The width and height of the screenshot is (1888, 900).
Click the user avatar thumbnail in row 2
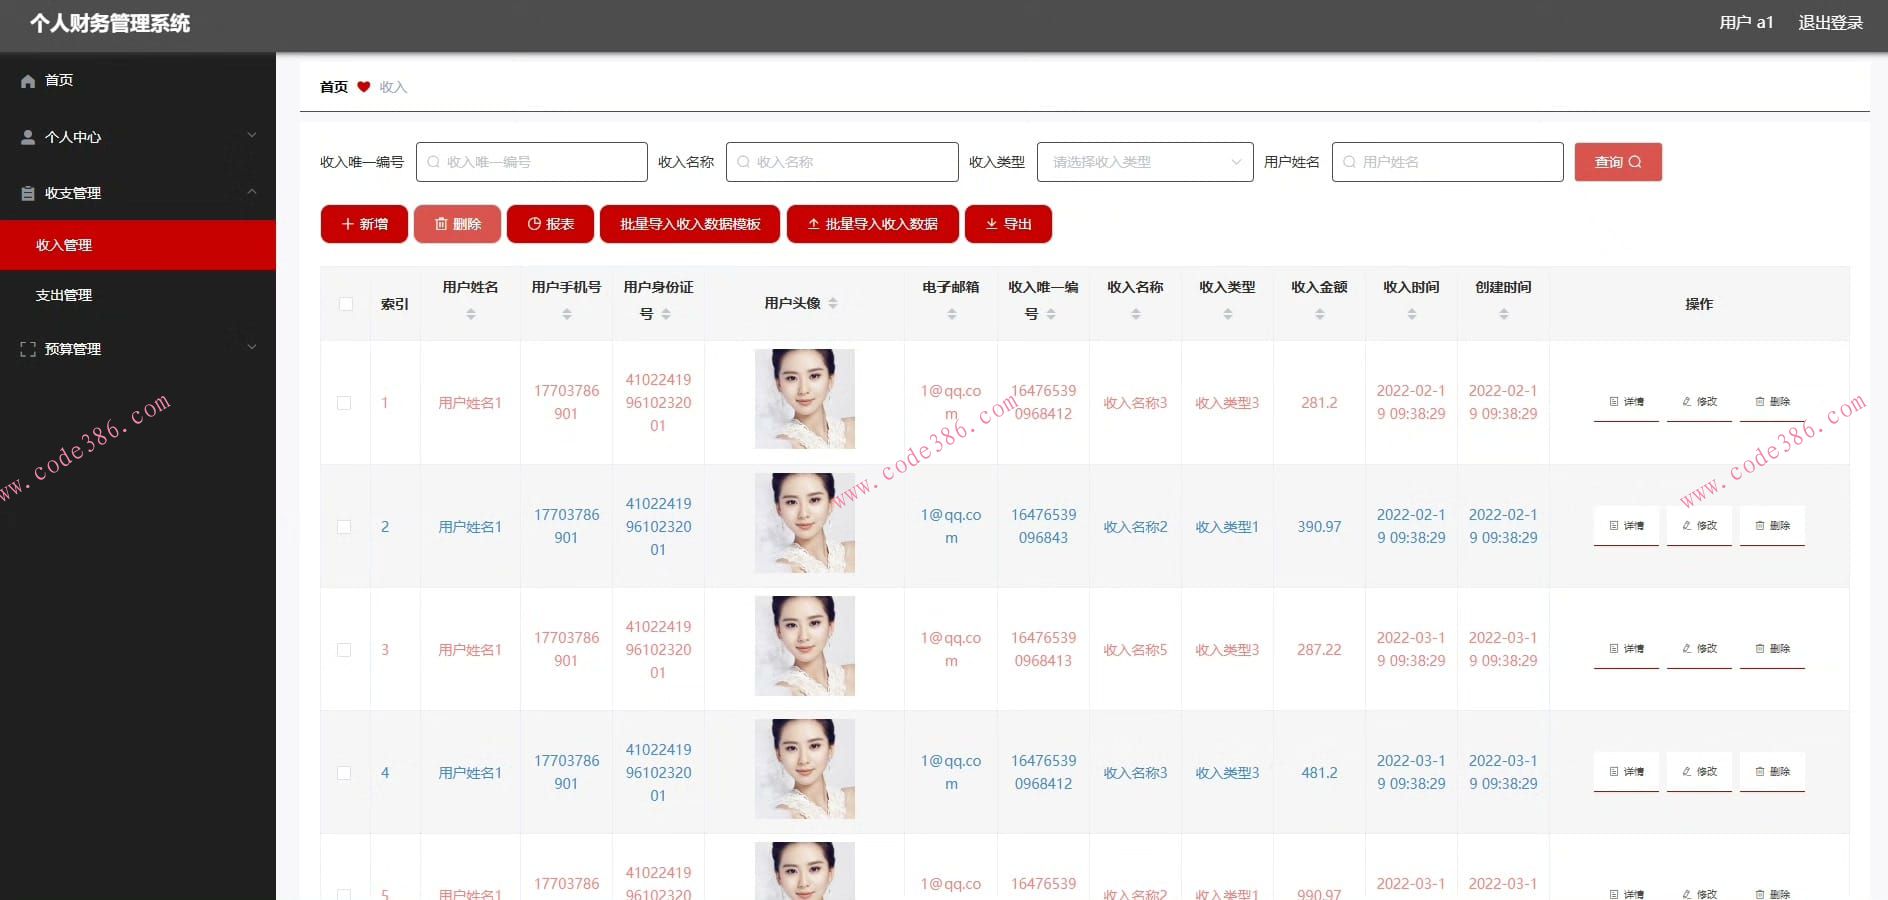(804, 523)
